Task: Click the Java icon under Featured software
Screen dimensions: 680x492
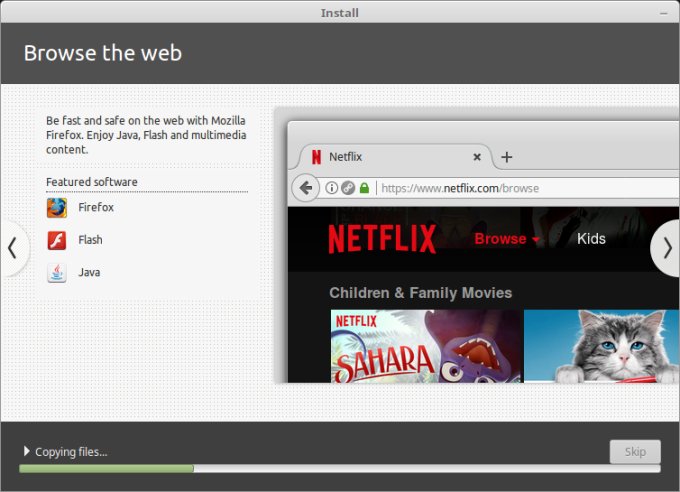Action: click(x=57, y=273)
